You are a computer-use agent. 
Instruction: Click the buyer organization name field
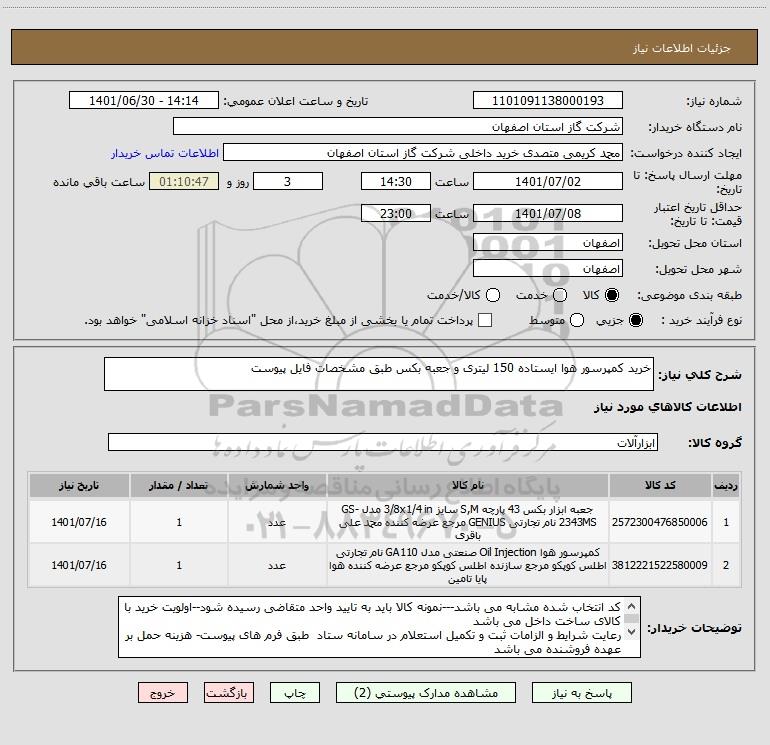click(x=398, y=126)
